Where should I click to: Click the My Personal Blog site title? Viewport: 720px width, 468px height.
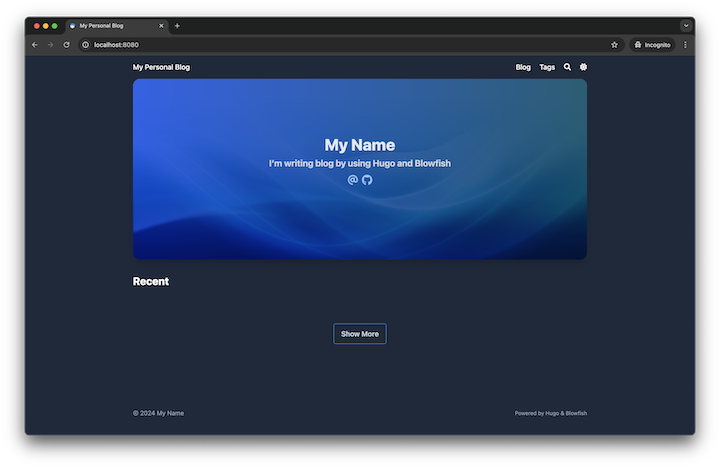coord(161,67)
